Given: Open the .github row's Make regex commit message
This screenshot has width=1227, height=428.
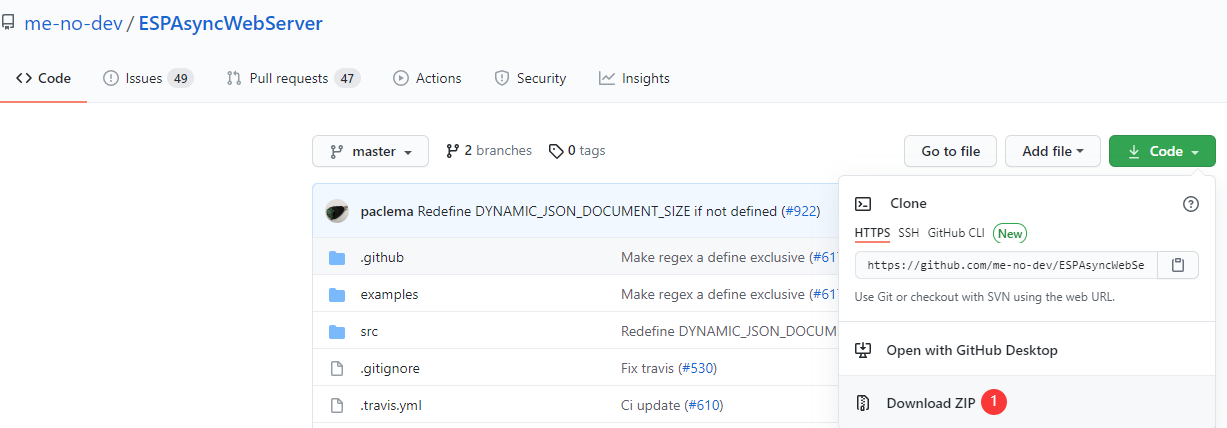Looking at the screenshot, I should 713,257.
